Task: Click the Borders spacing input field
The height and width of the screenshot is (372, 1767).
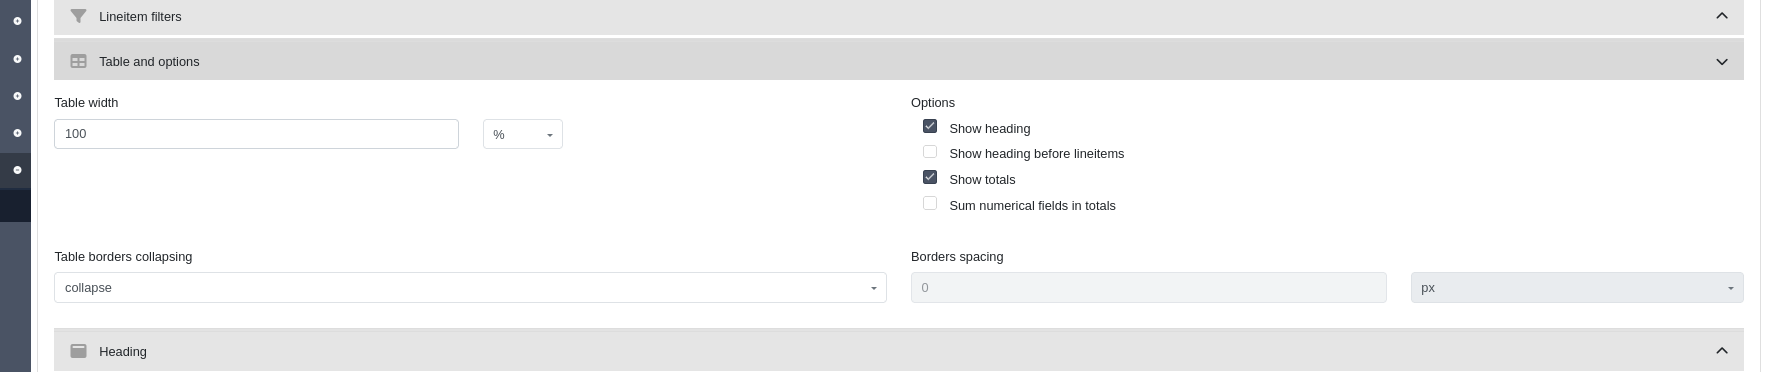Action: (x=1149, y=287)
